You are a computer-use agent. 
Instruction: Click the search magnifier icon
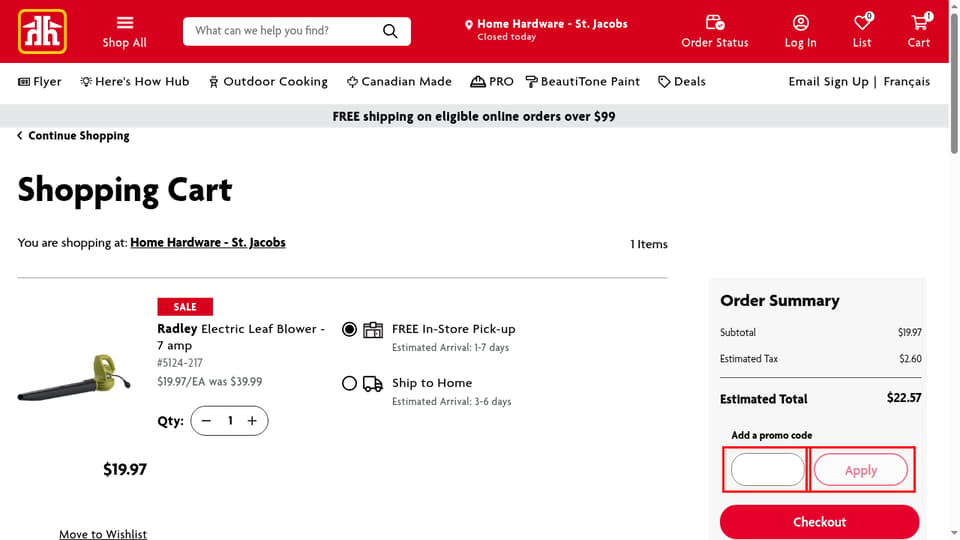(x=390, y=31)
